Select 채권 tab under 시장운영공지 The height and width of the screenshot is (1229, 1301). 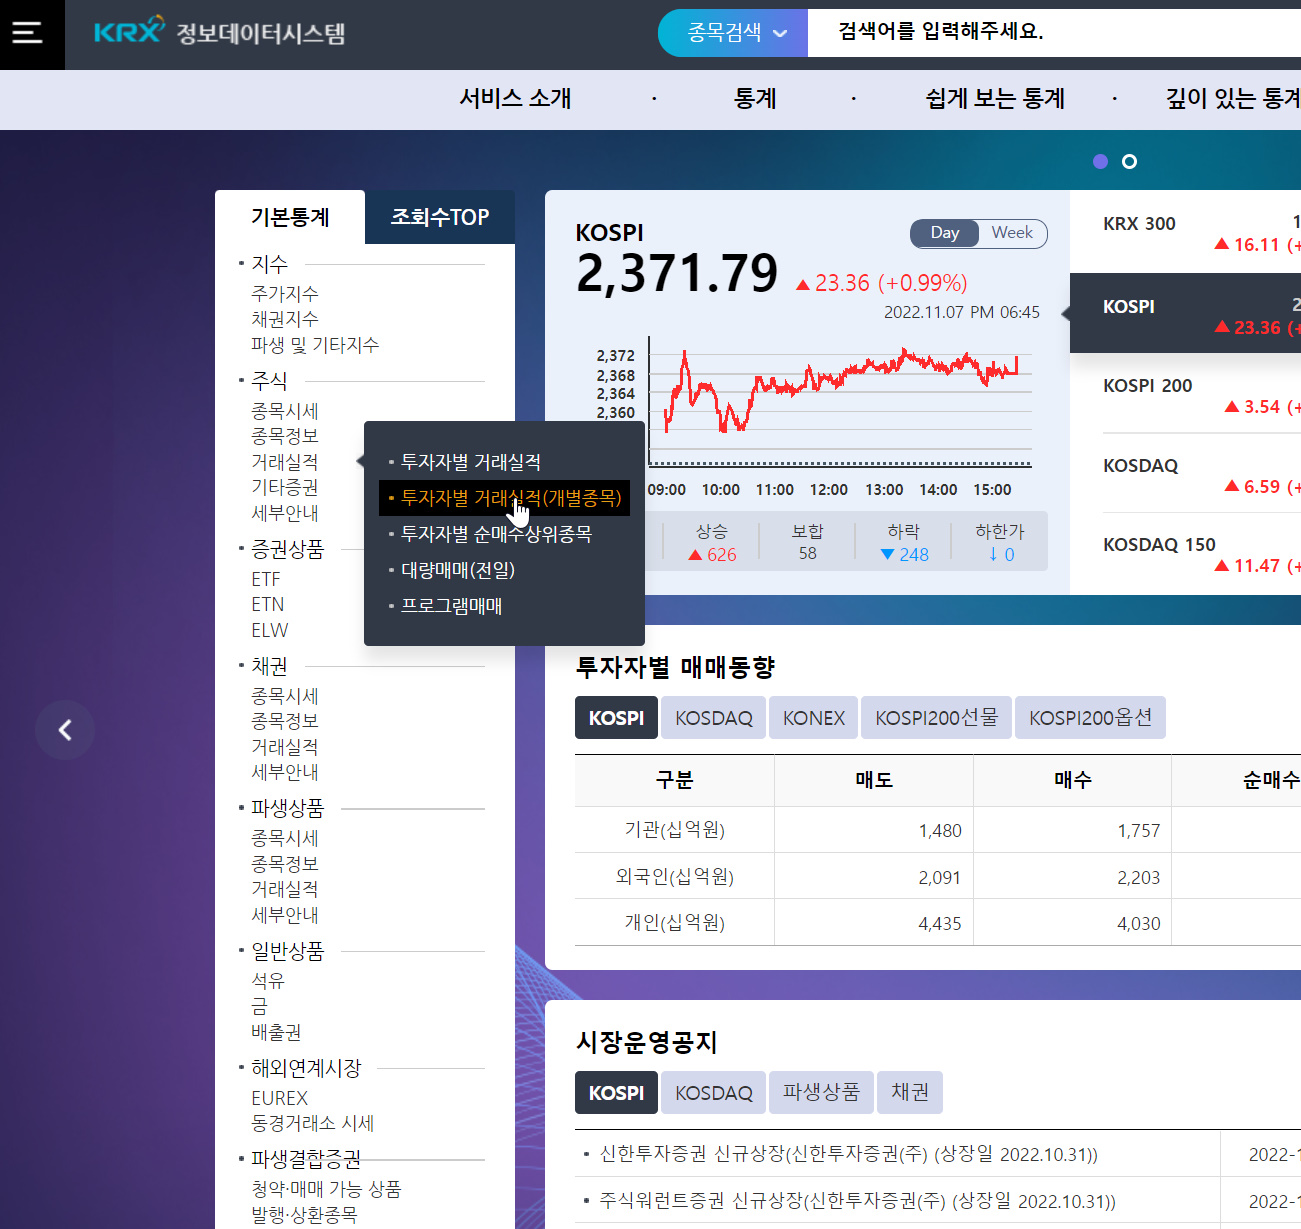coord(910,1093)
